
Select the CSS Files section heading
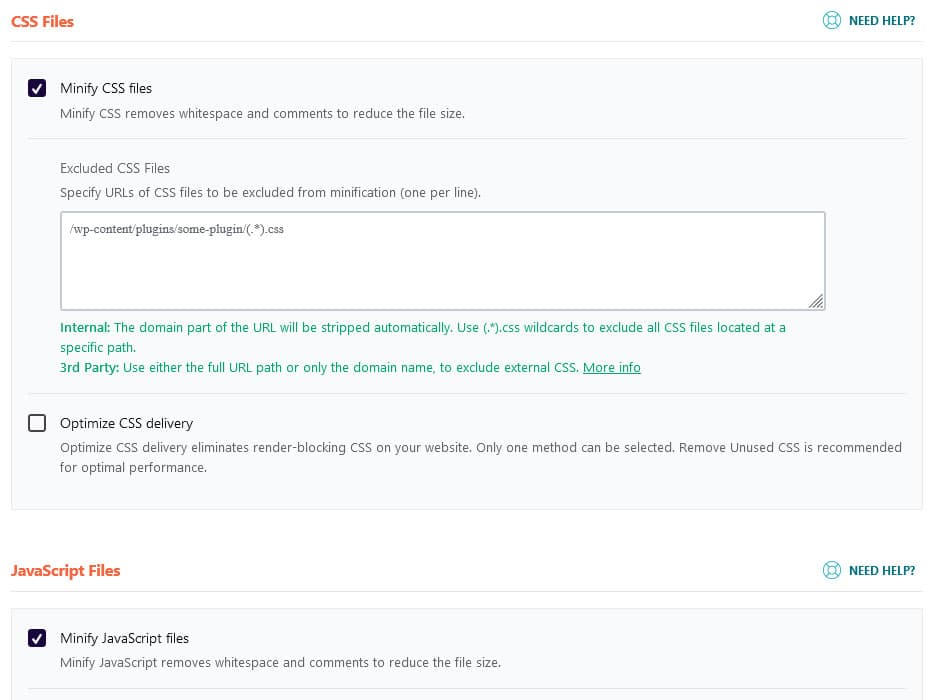point(42,21)
